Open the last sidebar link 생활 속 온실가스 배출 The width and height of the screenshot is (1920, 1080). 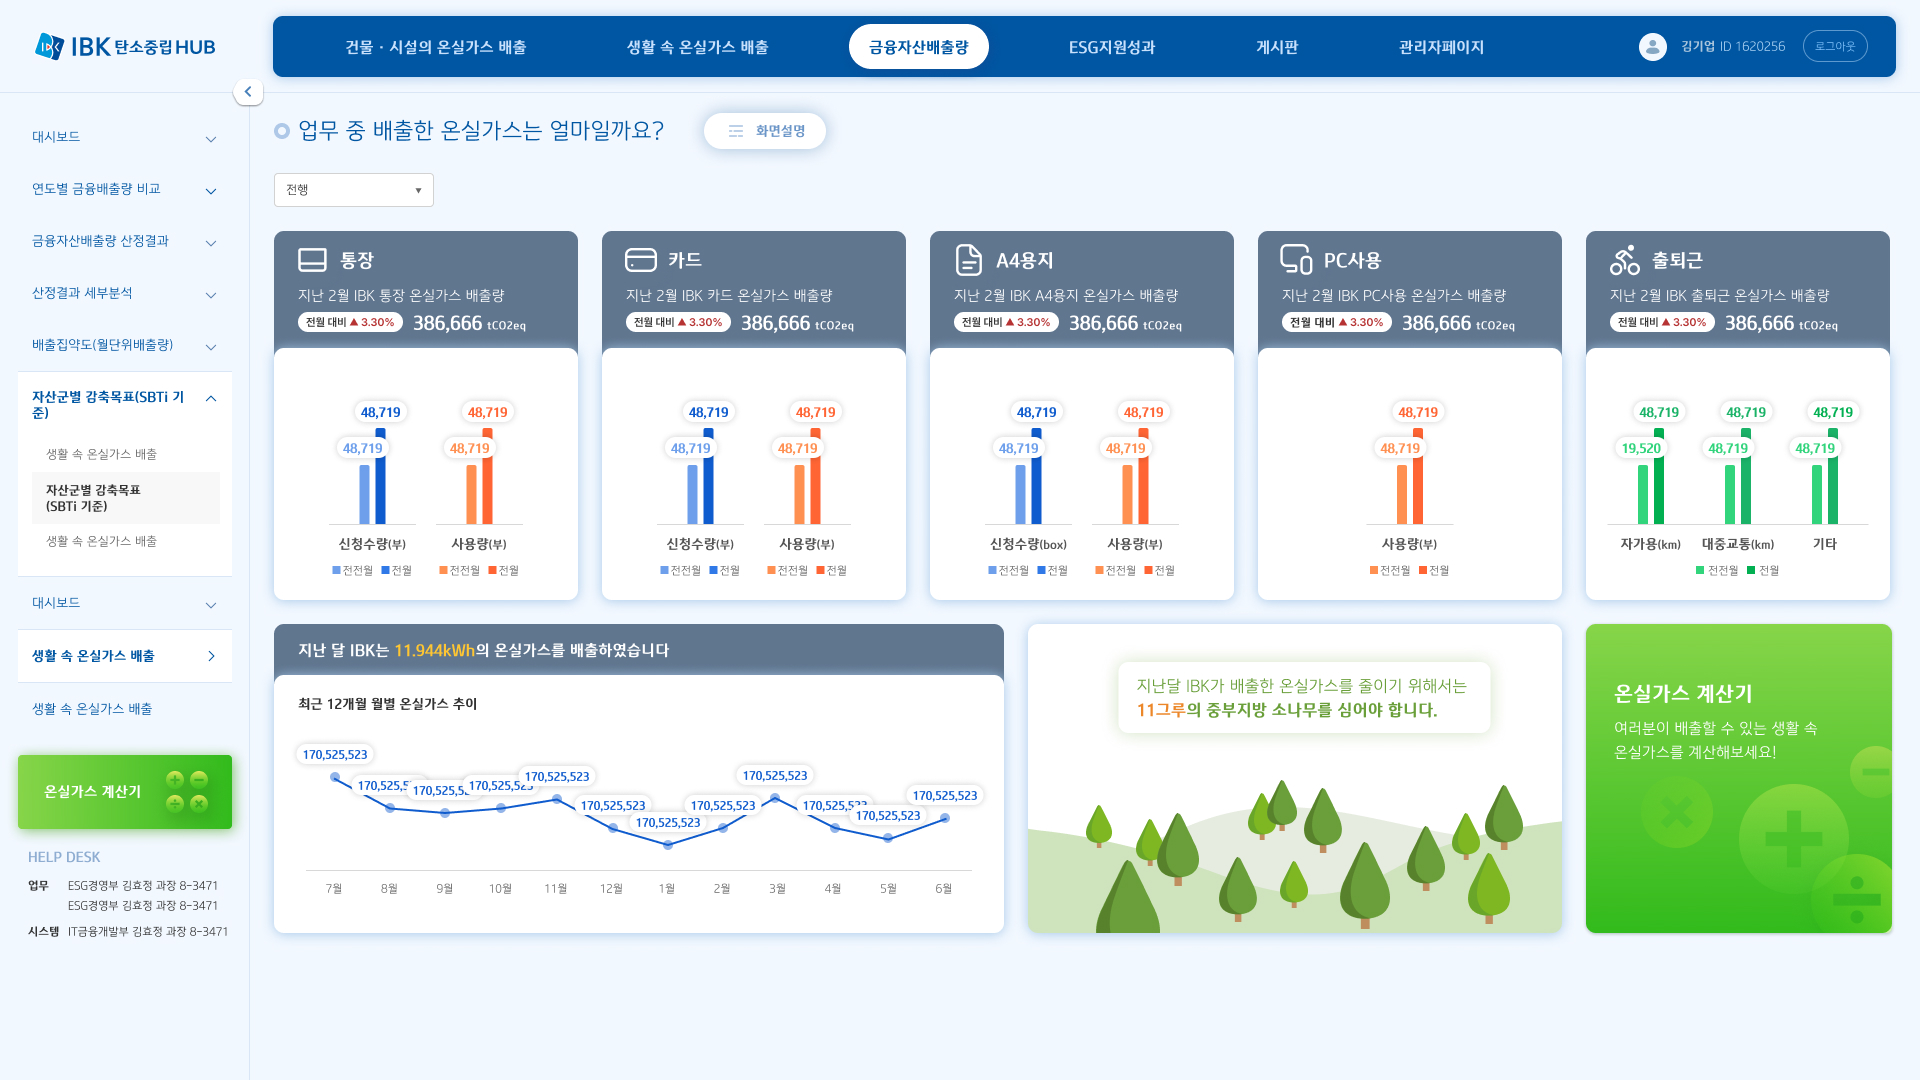[x=92, y=709]
